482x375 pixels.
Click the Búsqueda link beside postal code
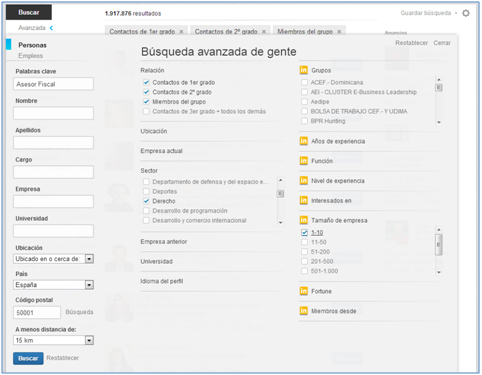(x=79, y=312)
